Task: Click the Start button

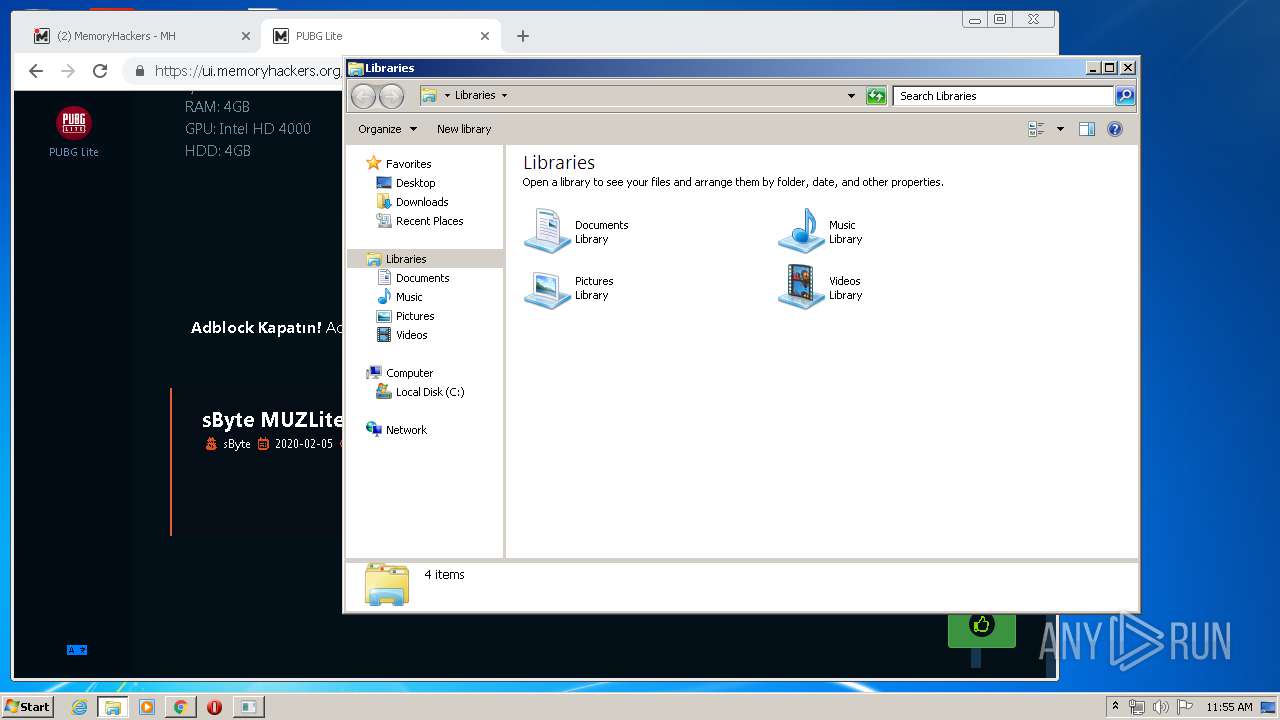Action: (27, 707)
